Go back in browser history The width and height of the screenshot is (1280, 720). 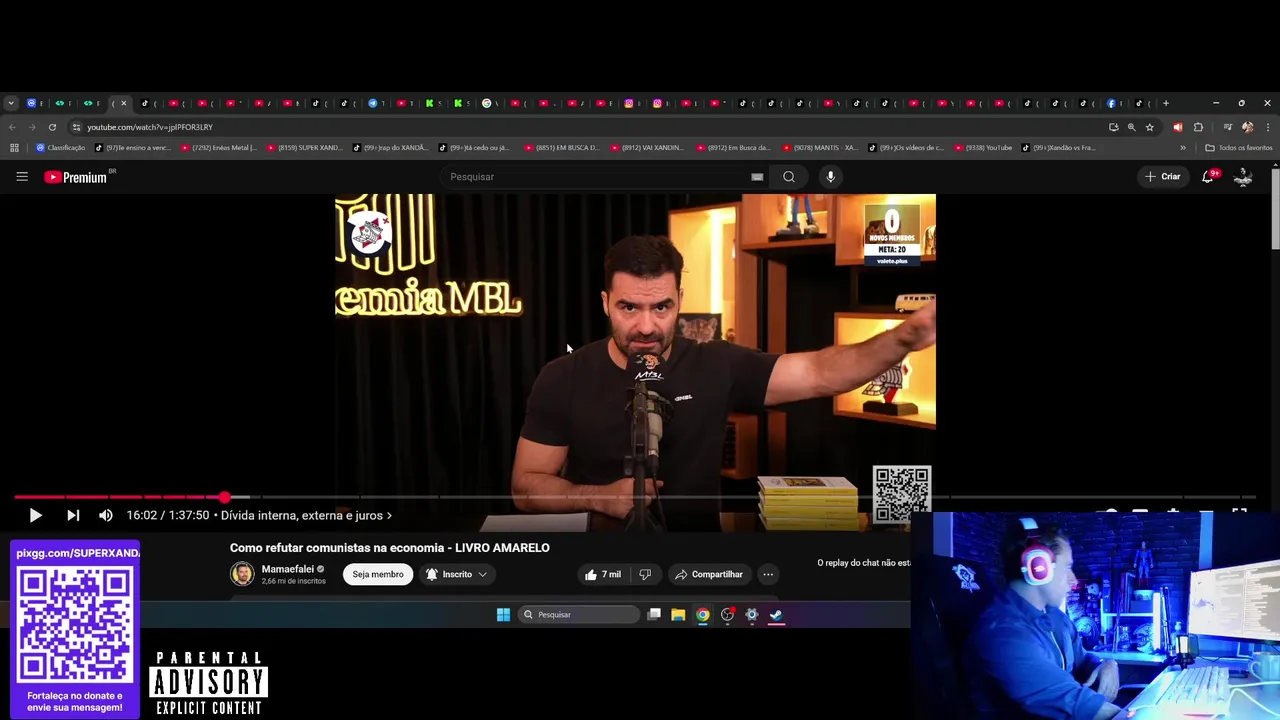point(12,127)
